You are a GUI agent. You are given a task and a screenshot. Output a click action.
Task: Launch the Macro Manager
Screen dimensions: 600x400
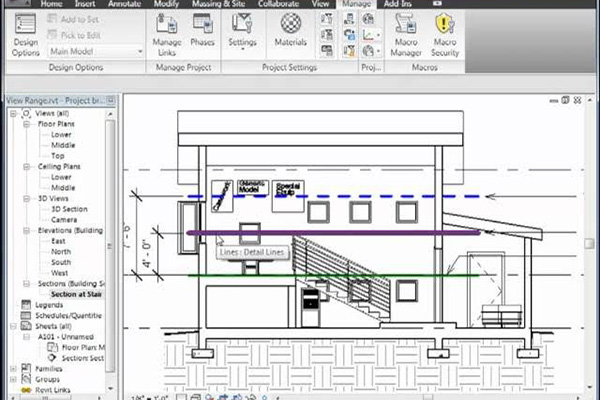click(406, 35)
